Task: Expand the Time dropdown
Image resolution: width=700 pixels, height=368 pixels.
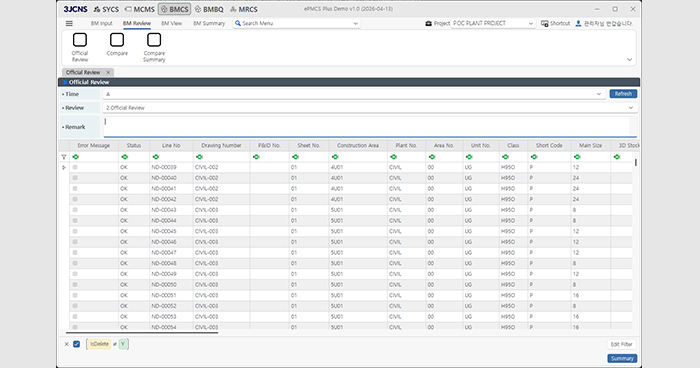Action: click(x=599, y=94)
